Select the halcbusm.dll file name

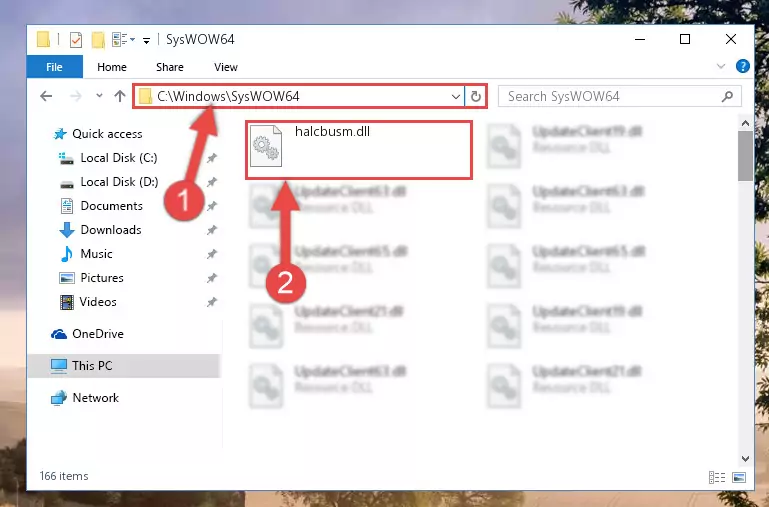(332, 131)
